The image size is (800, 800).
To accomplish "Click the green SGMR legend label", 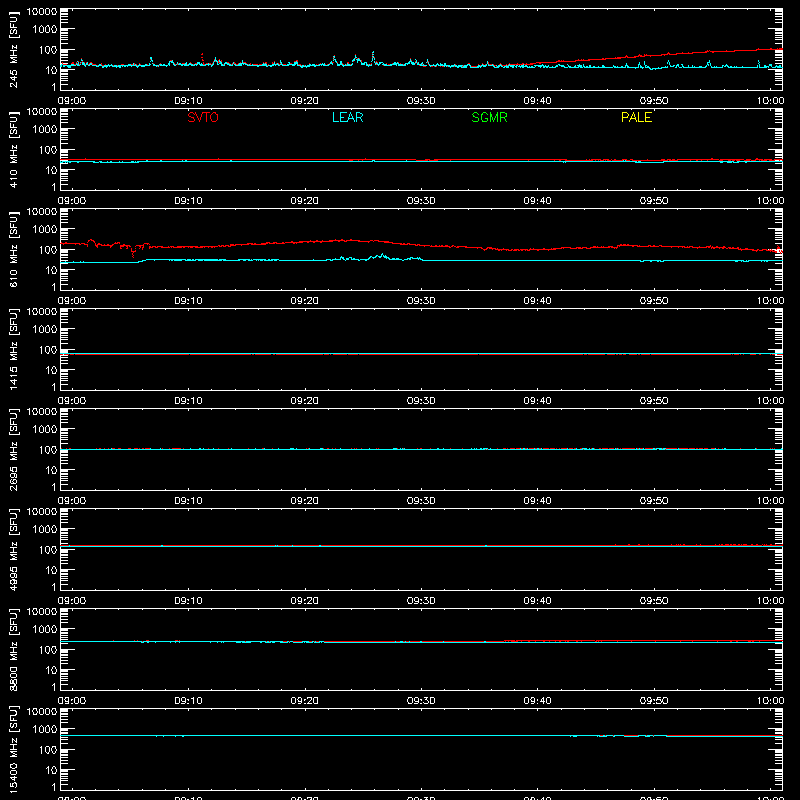I will click(x=489, y=117).
